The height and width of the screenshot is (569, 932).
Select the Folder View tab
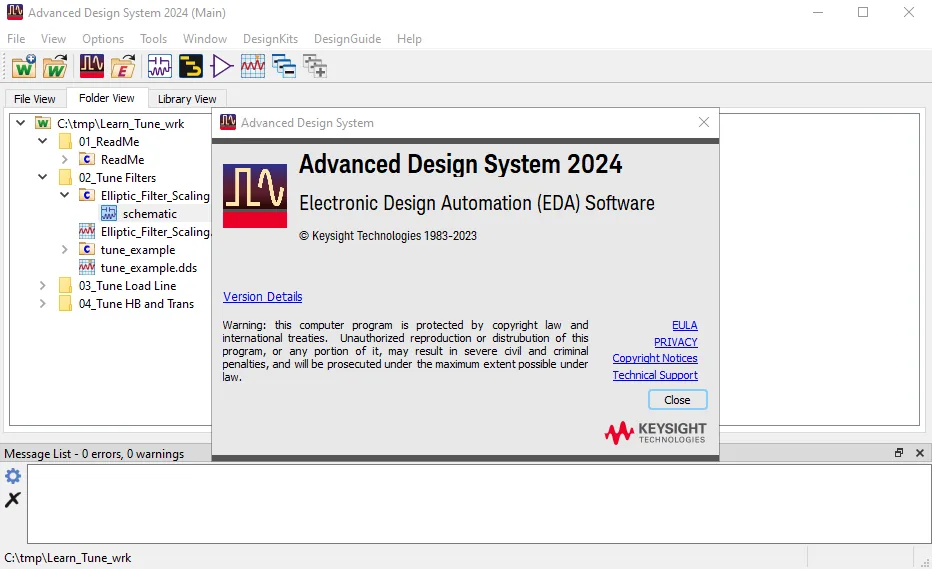[107, 98]
